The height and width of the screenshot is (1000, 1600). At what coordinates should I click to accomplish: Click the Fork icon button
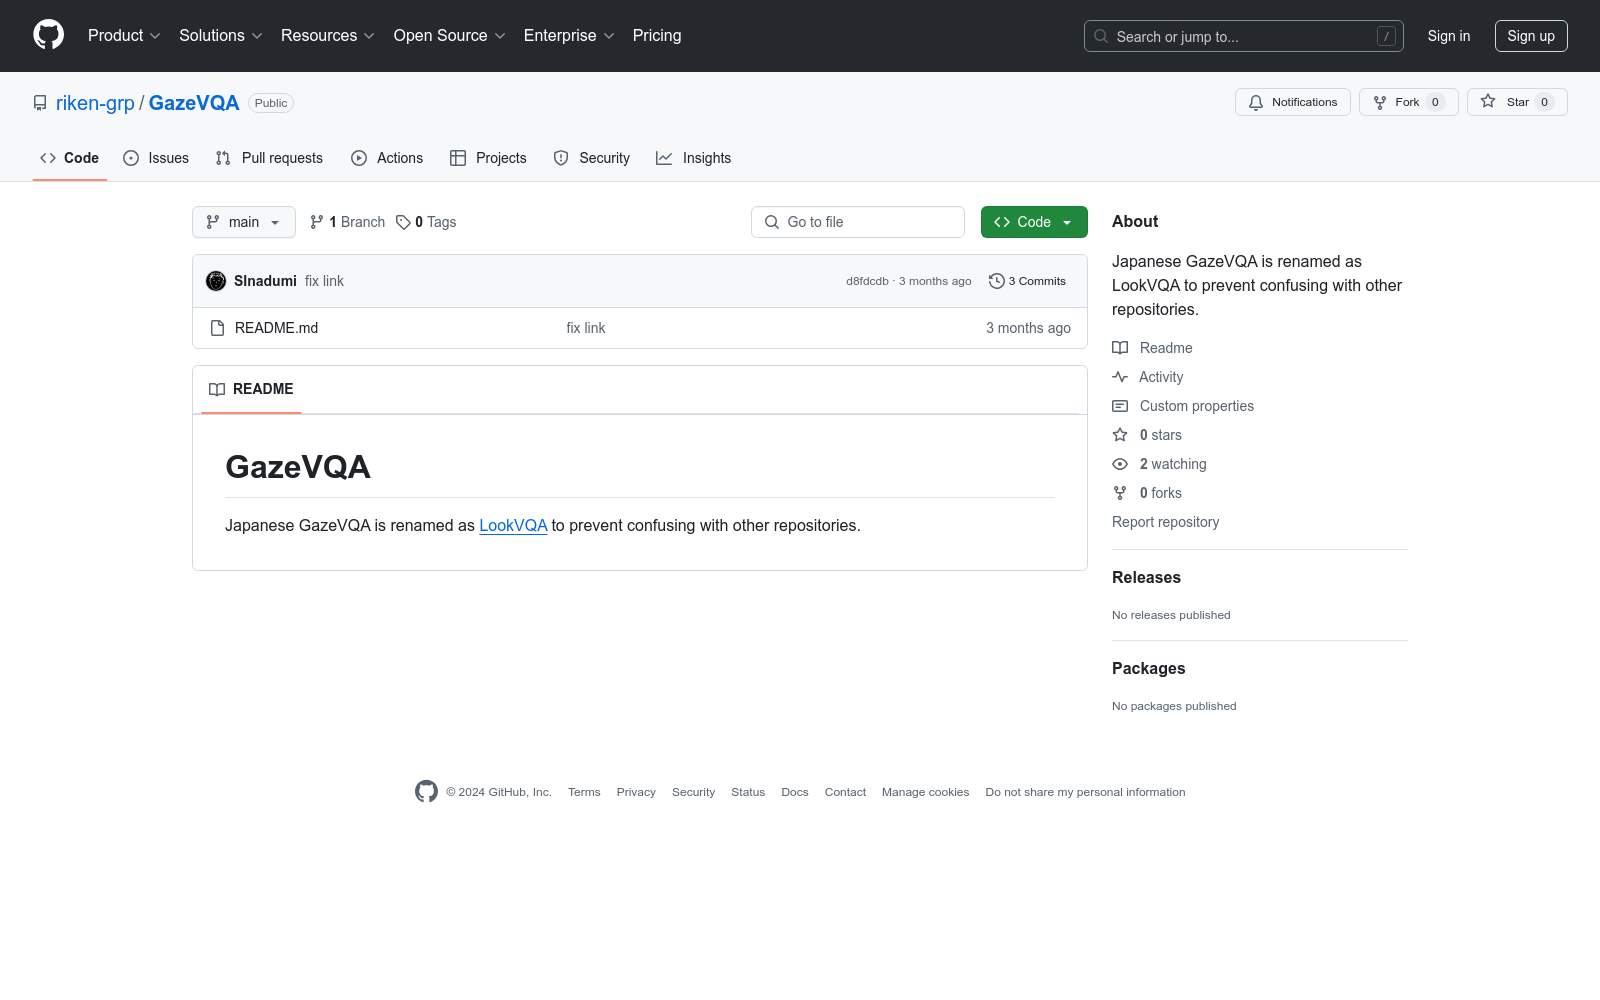(1409, 102)
